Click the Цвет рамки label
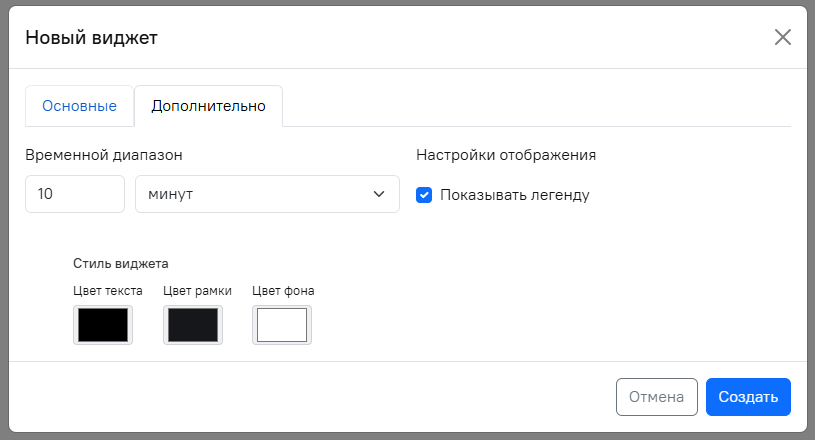The image size is (815, 440). tap(197, 291)
